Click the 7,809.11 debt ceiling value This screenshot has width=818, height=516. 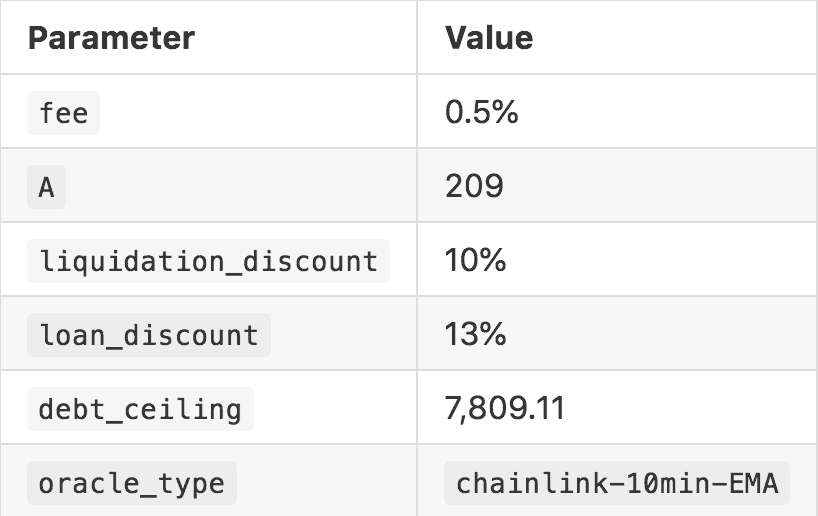[x=505, y=409]
